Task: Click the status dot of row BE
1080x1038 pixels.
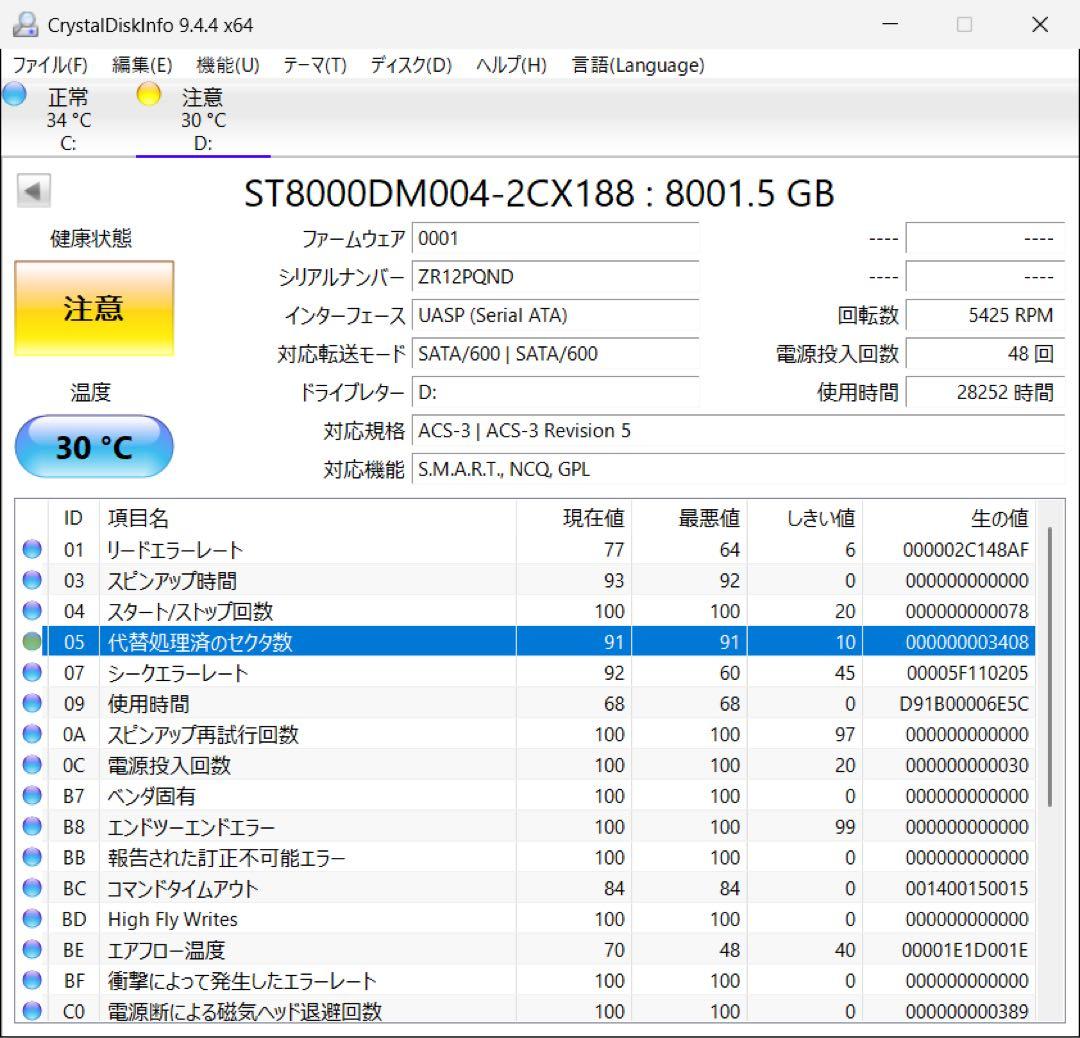Action: (x=32, y=949)
